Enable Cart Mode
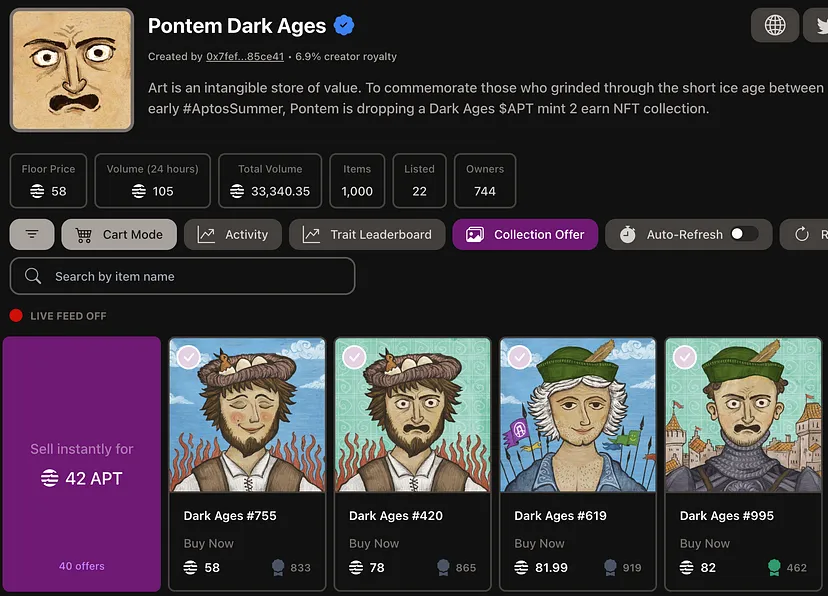 (x=119, y=234)
